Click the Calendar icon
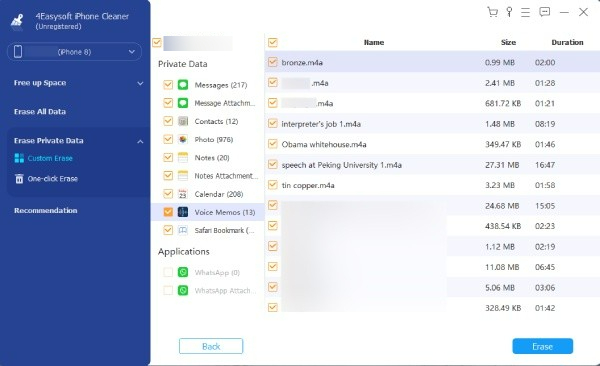 pyautogui.click(x=183, y=194)
